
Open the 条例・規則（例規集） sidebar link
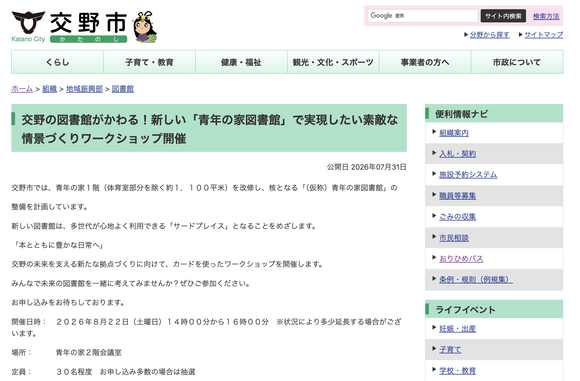[x=476, y=279]
